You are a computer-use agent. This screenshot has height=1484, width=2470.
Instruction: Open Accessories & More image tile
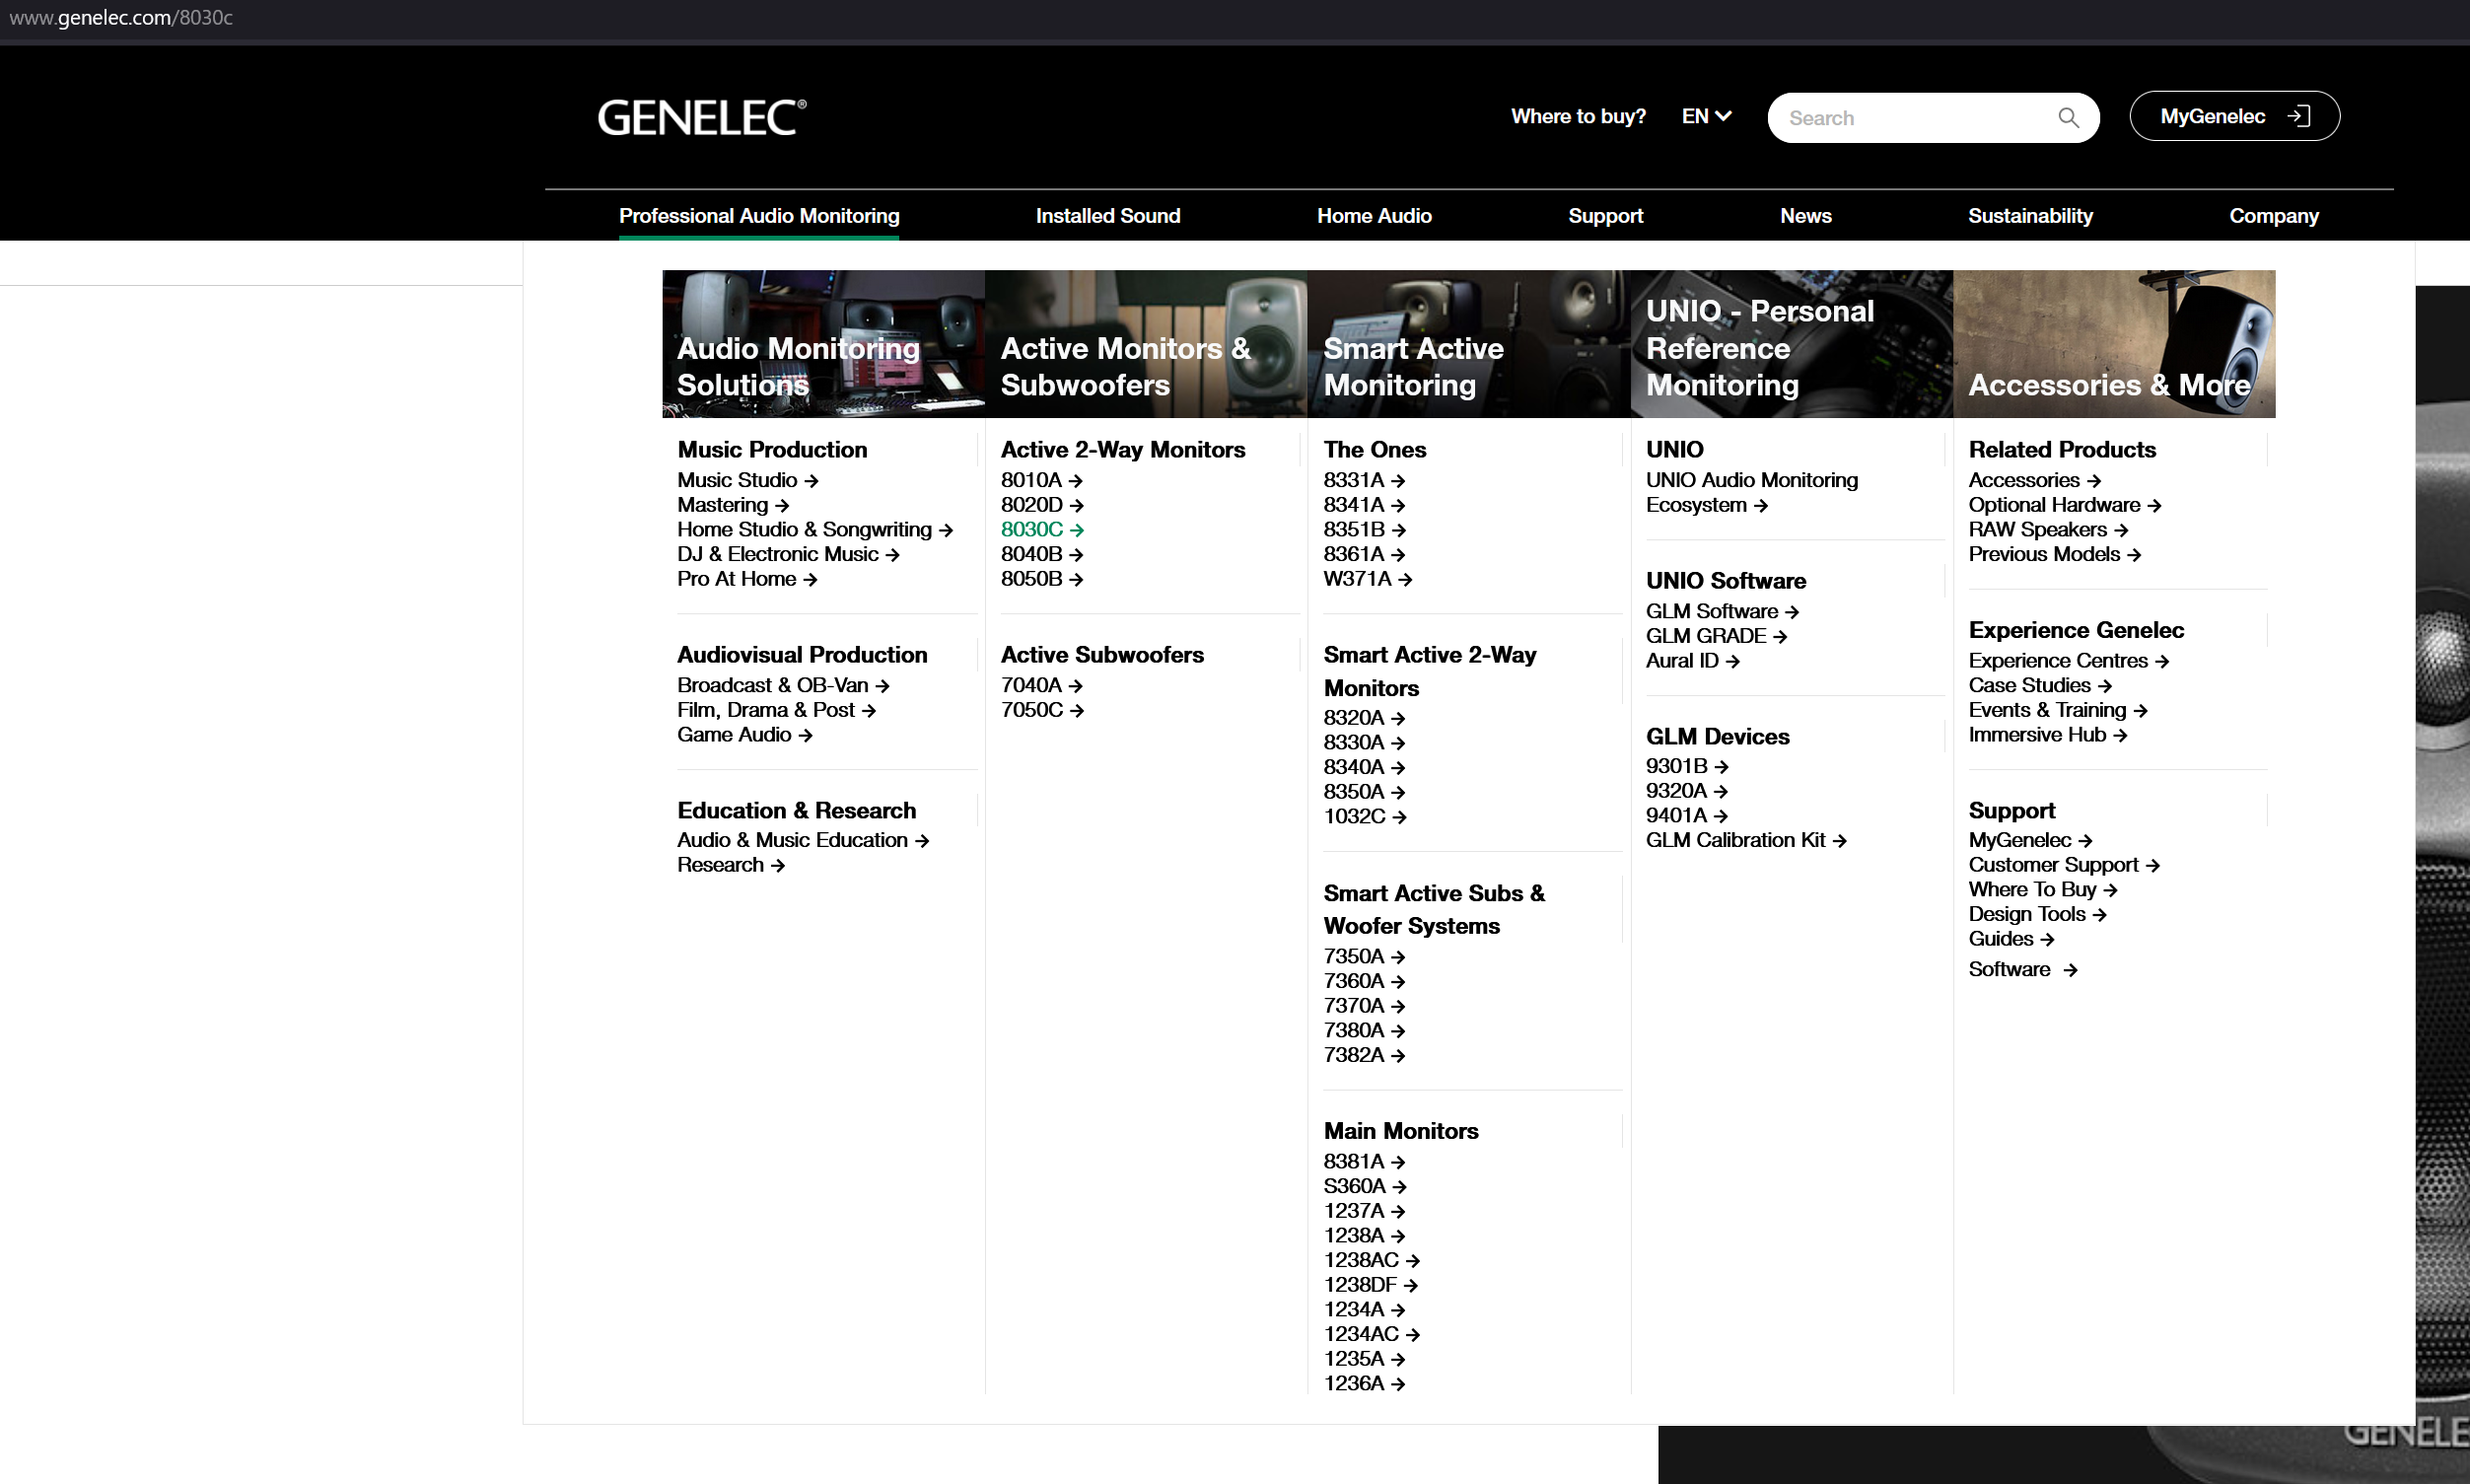click(2114, 344)
